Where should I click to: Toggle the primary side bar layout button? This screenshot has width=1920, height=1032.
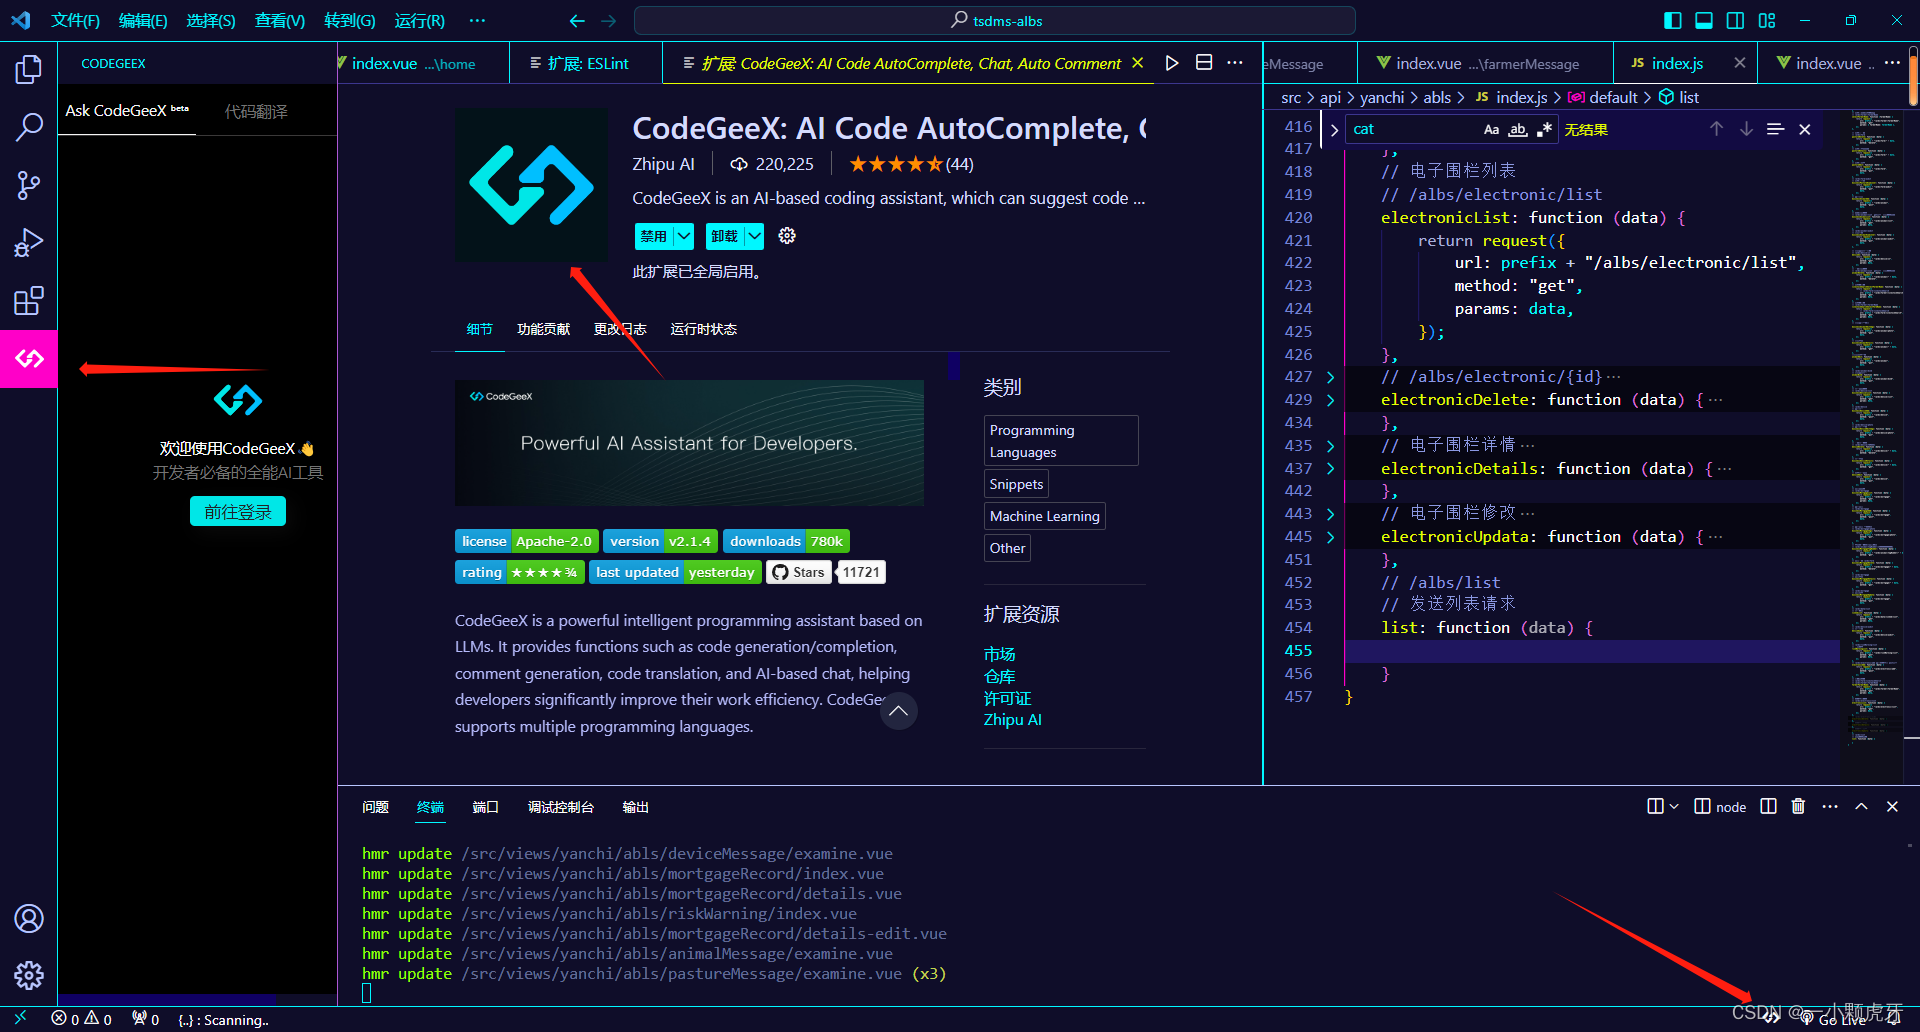(1673, 20)
